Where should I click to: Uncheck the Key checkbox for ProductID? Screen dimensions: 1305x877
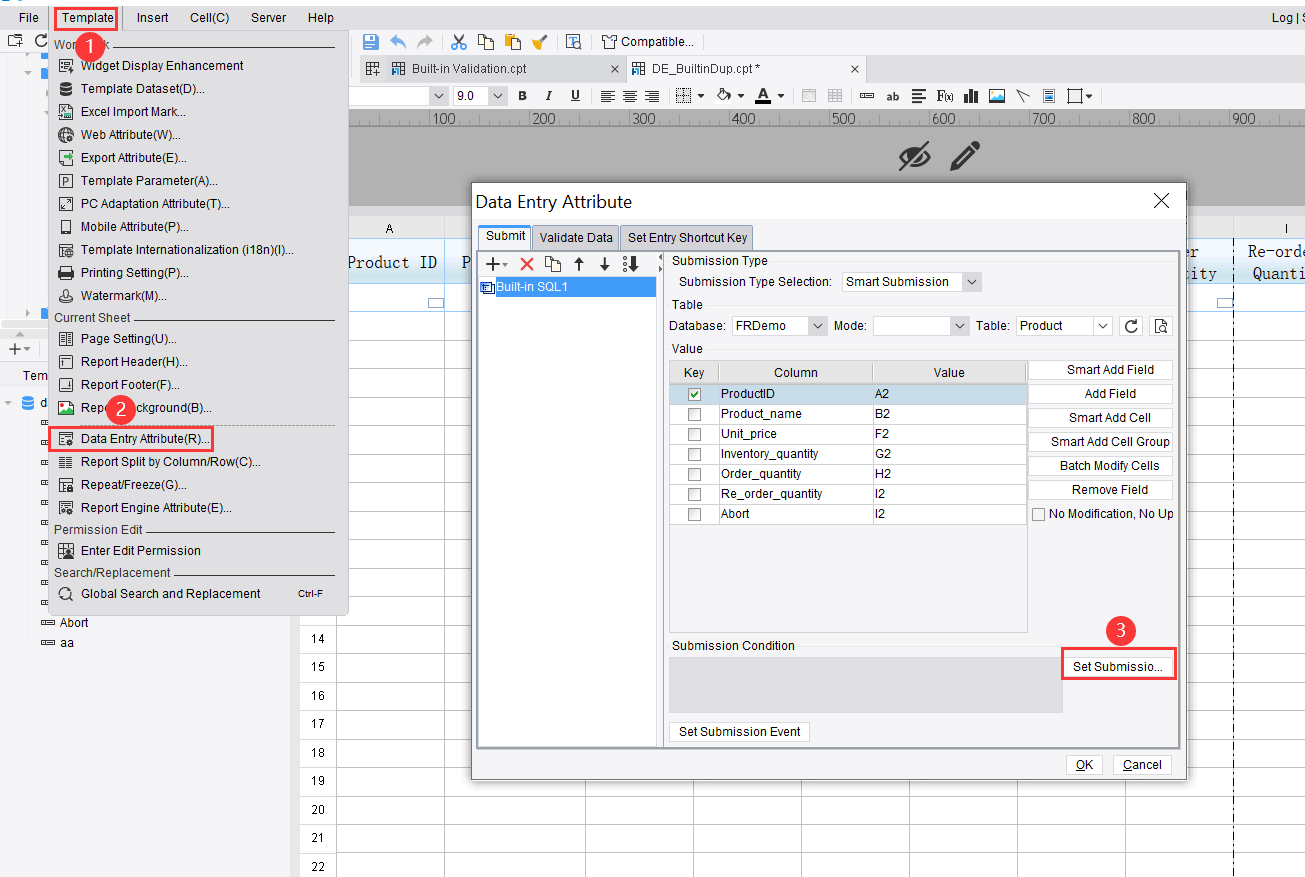pos(694,393)
